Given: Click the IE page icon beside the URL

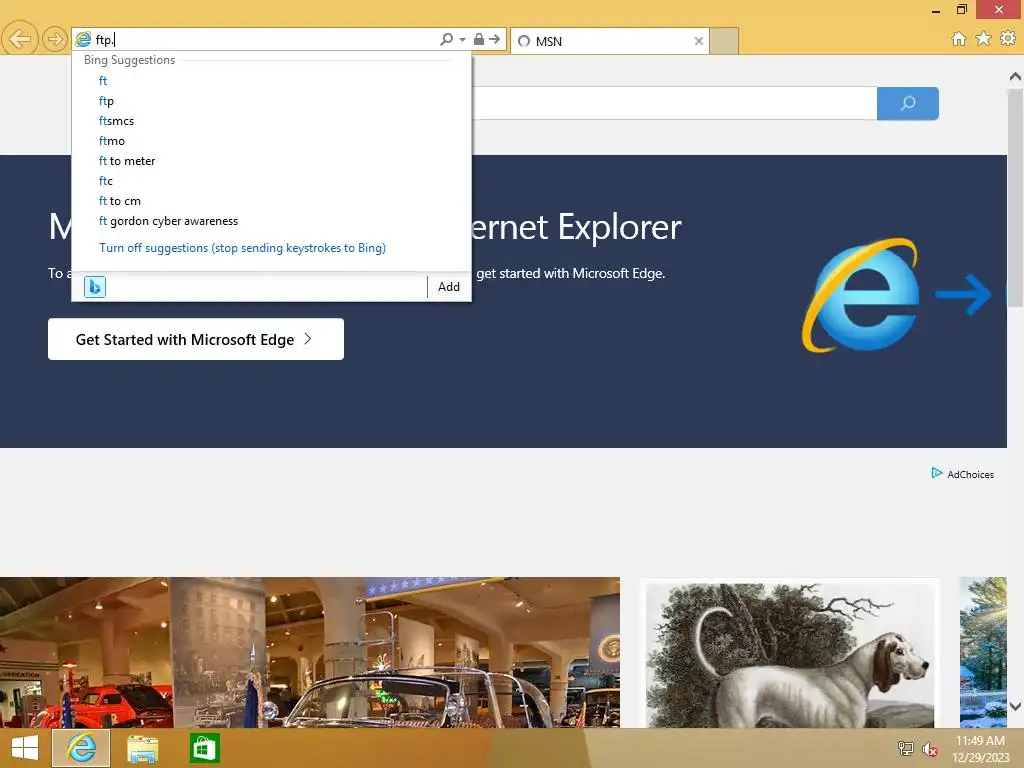Looking at the screenshot, I should [83, 40].
